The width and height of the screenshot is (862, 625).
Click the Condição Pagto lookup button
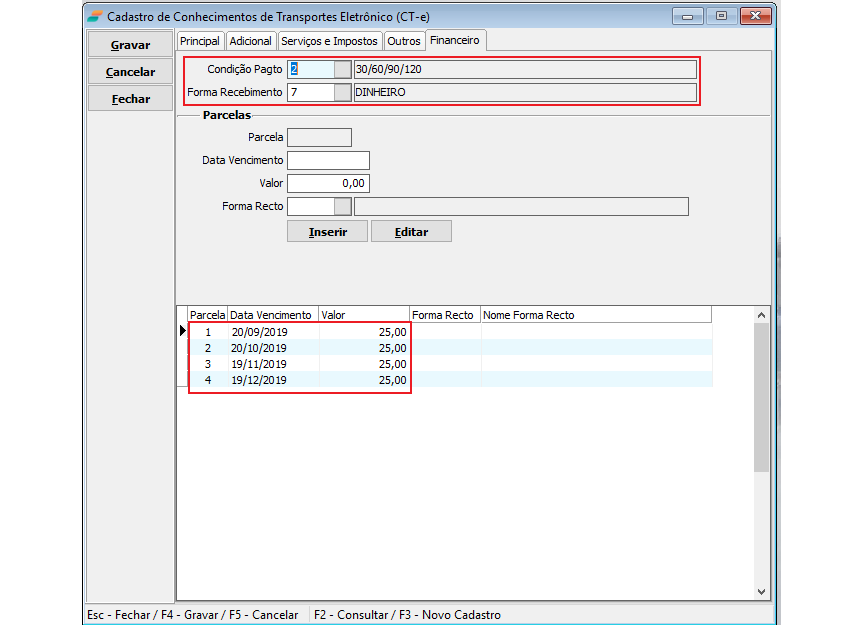pos(342,69)
